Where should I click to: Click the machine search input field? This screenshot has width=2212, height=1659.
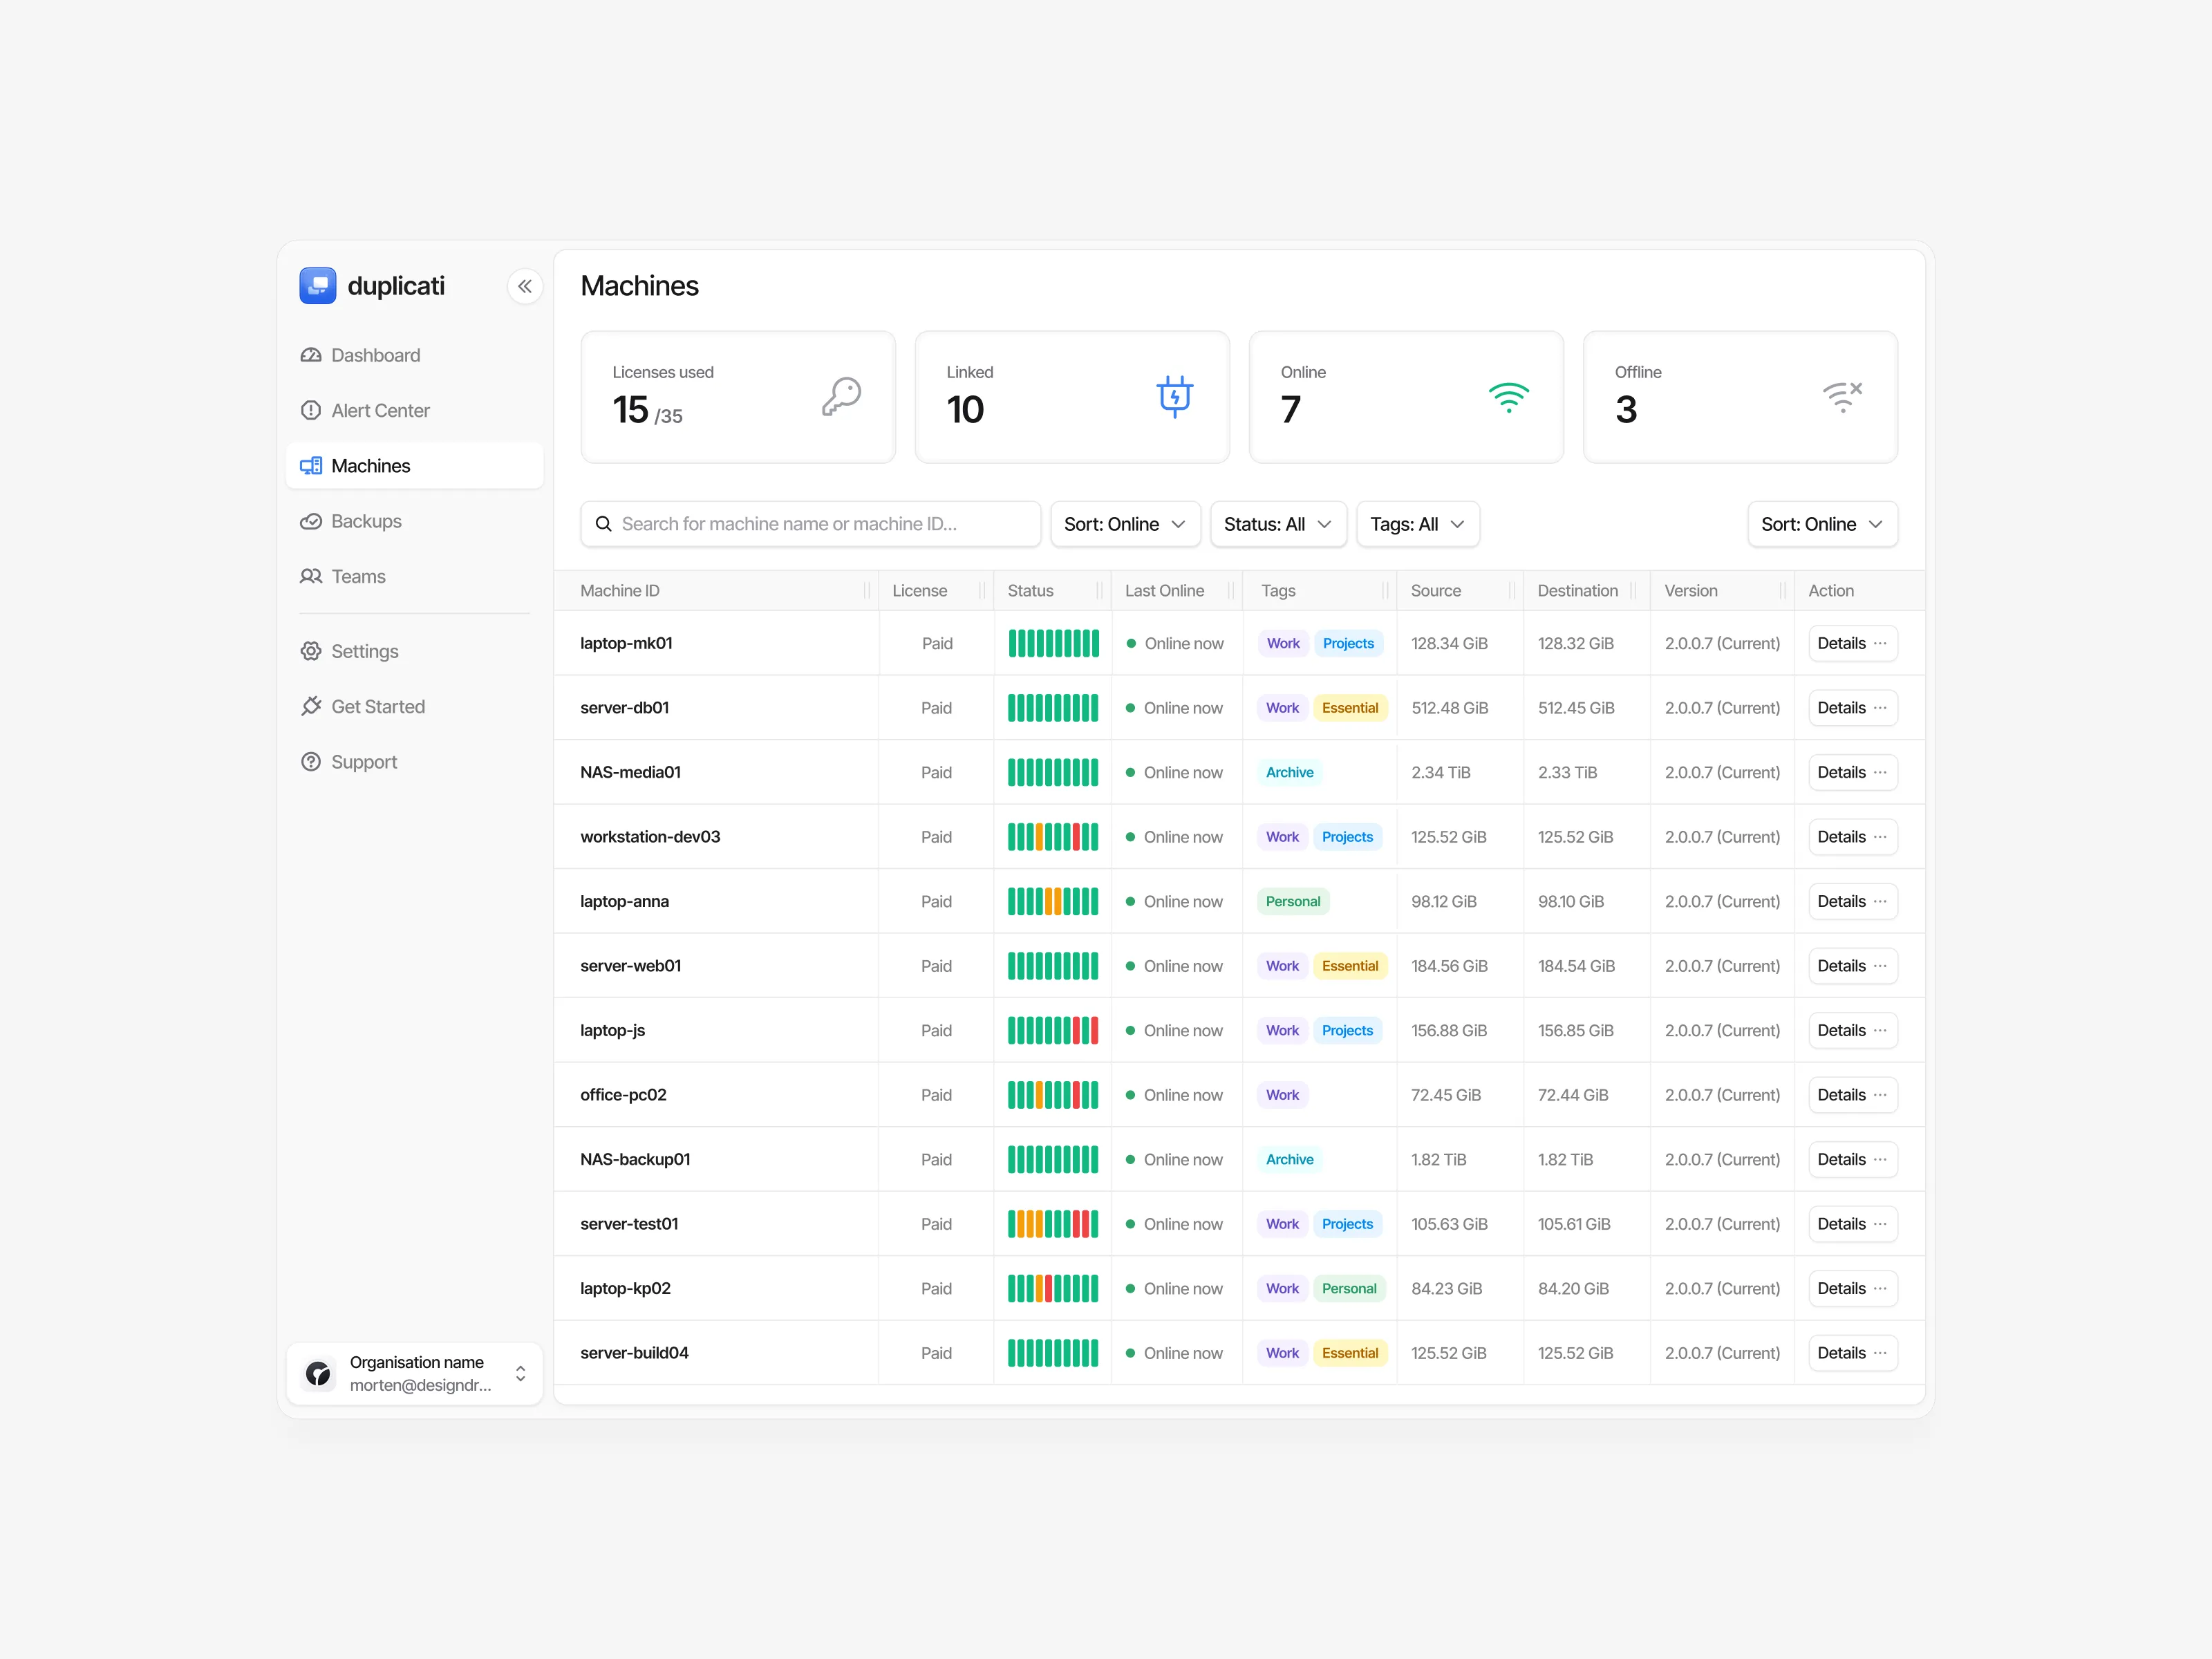[810, 524]
